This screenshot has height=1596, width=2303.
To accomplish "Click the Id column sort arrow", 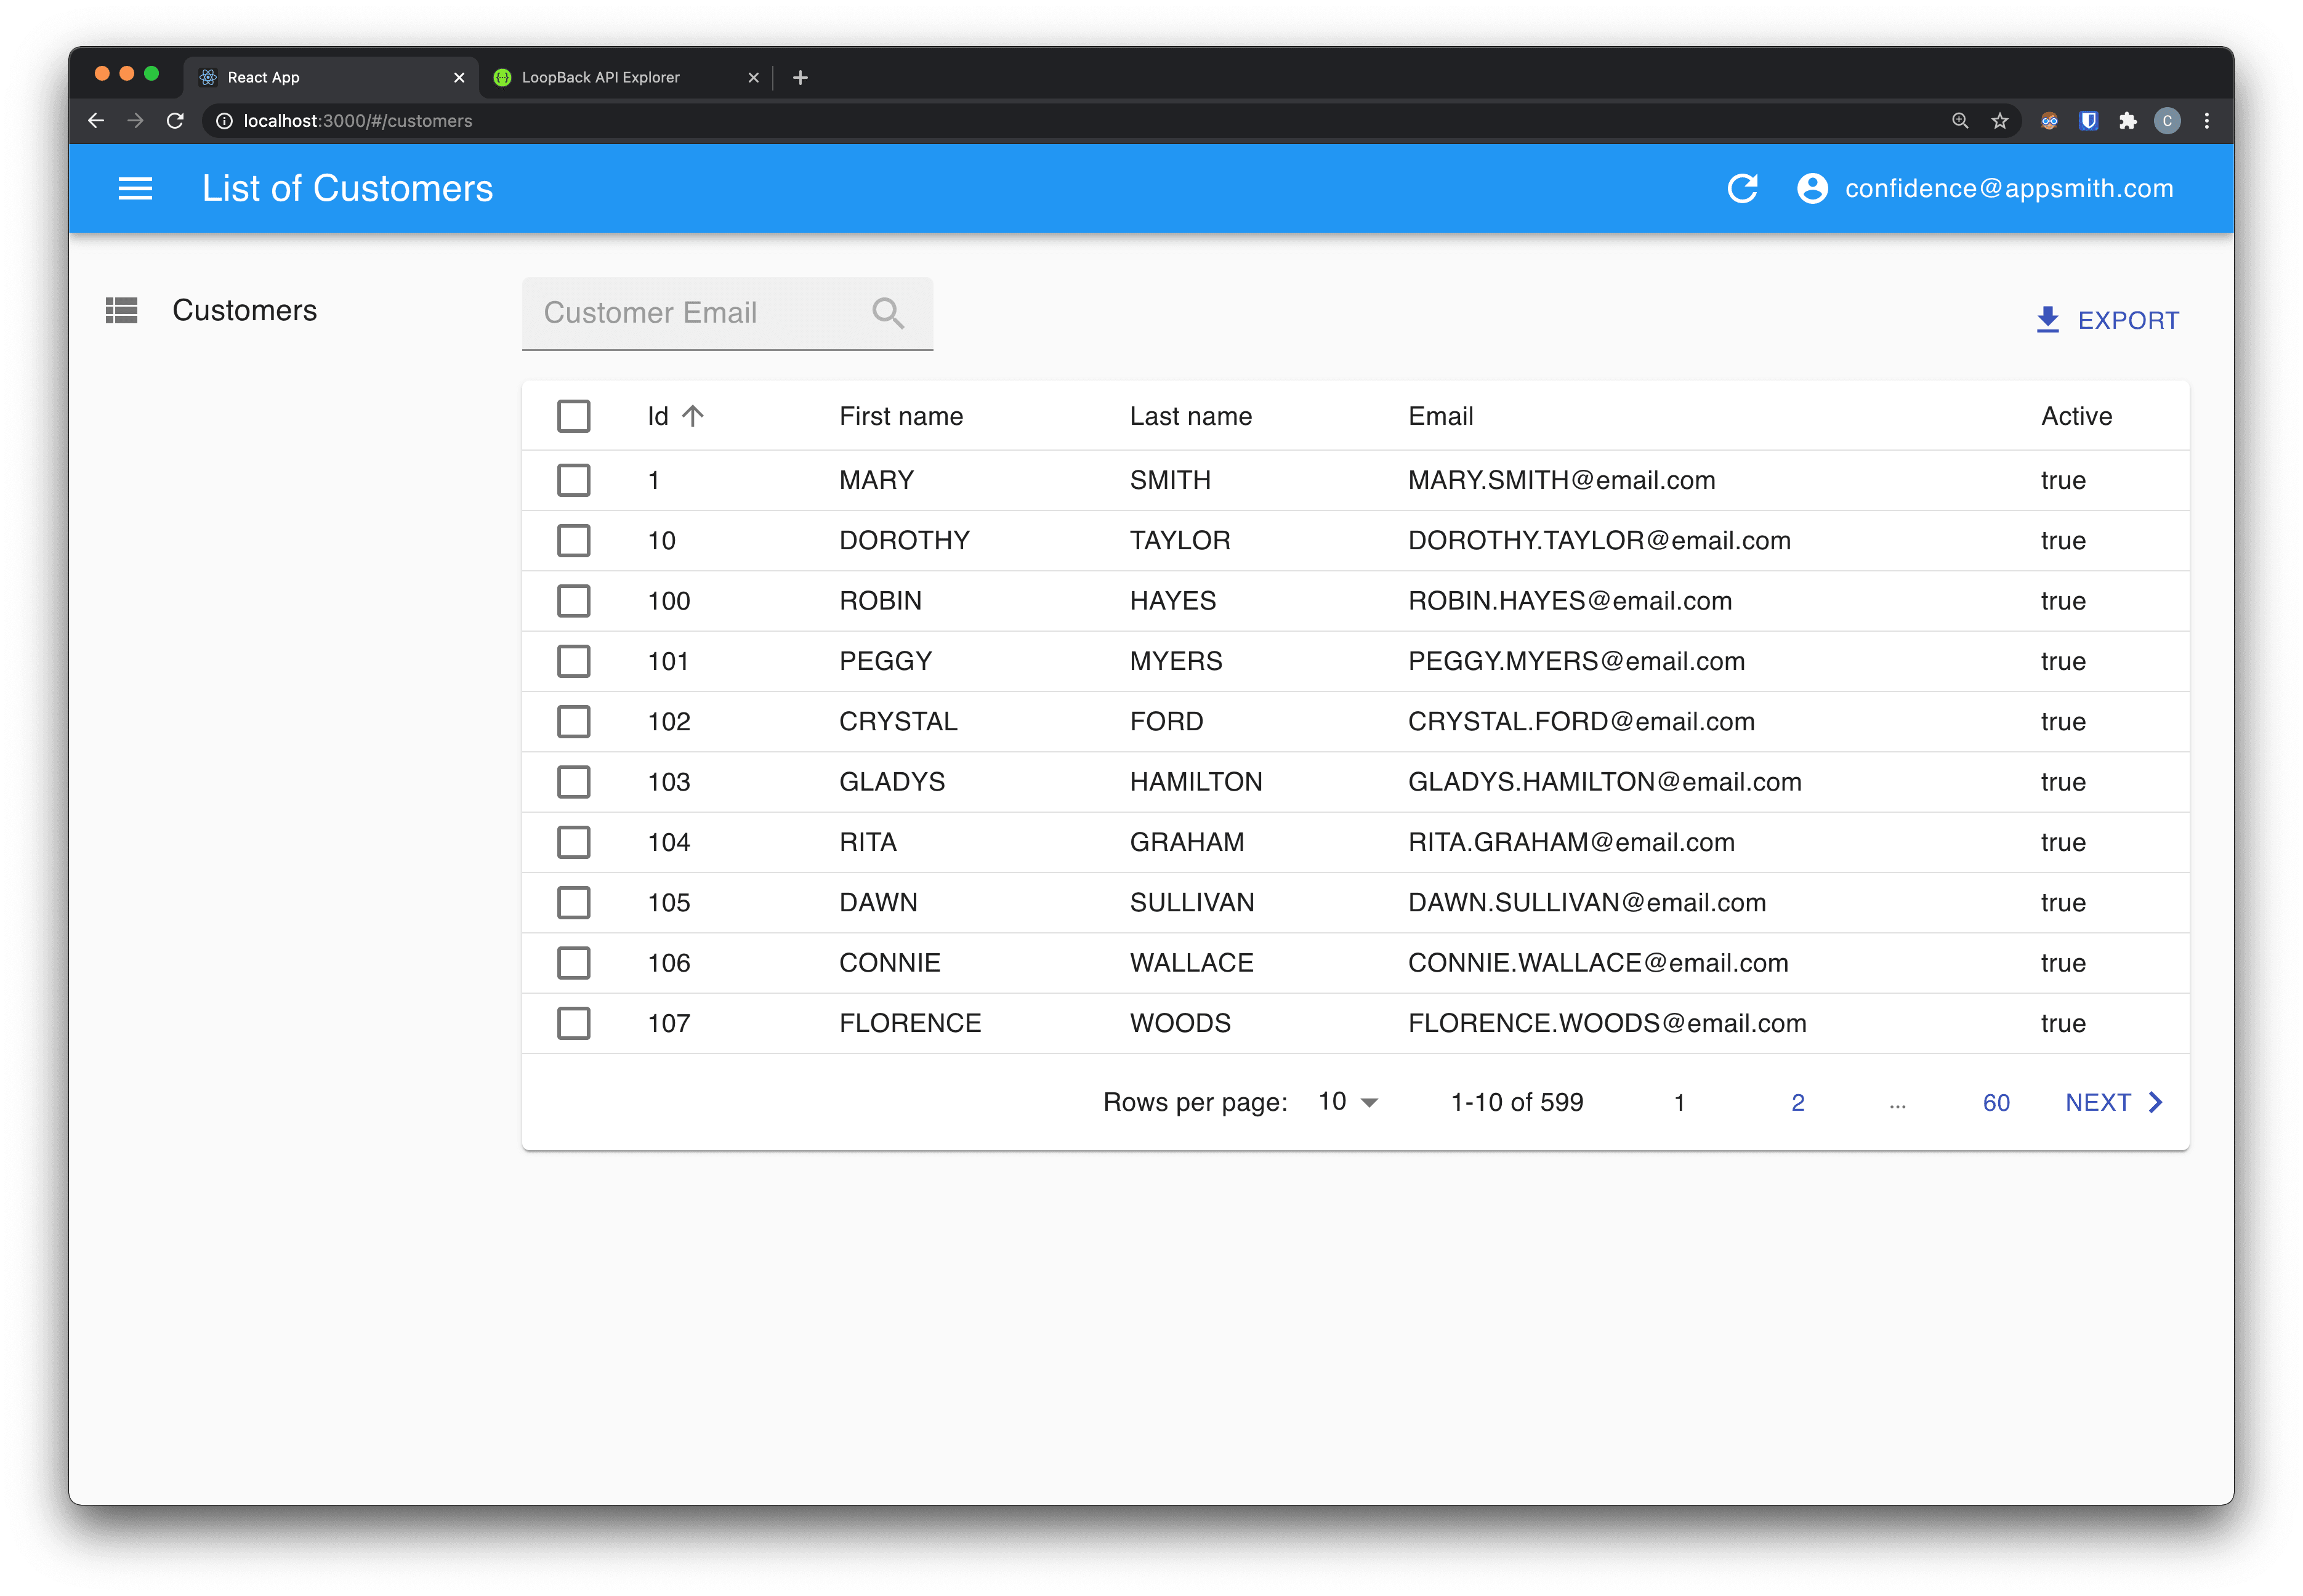I will pyautogui.click(x=693, y=416).
